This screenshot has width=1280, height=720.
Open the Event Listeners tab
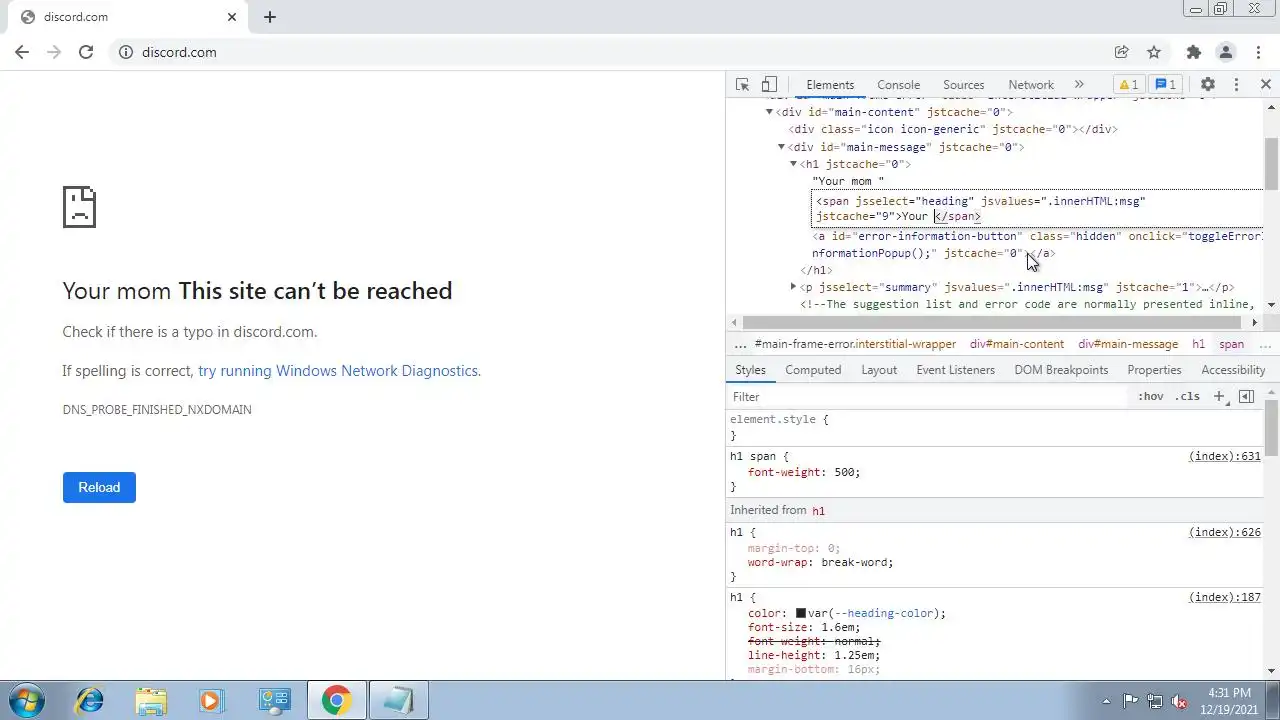[x=956, y=370]
